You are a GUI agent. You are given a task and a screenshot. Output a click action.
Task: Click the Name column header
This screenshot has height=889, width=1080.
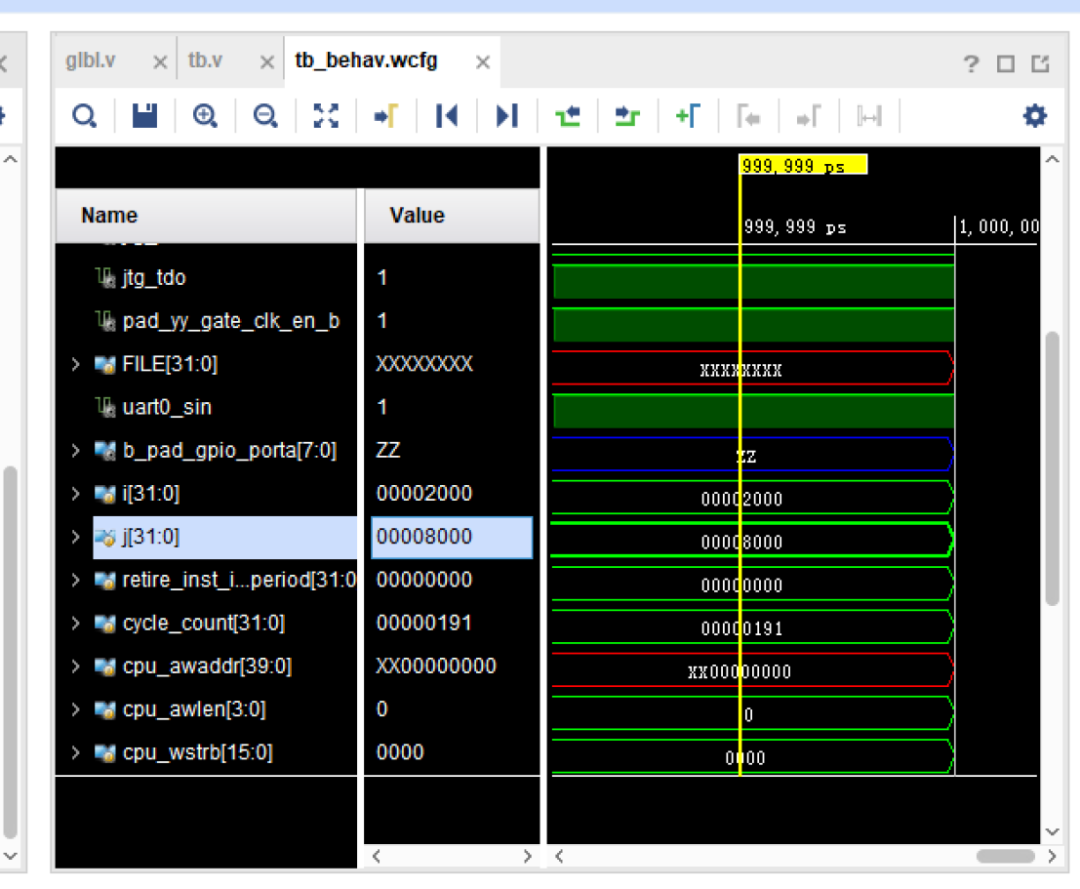tap(206, 216)
